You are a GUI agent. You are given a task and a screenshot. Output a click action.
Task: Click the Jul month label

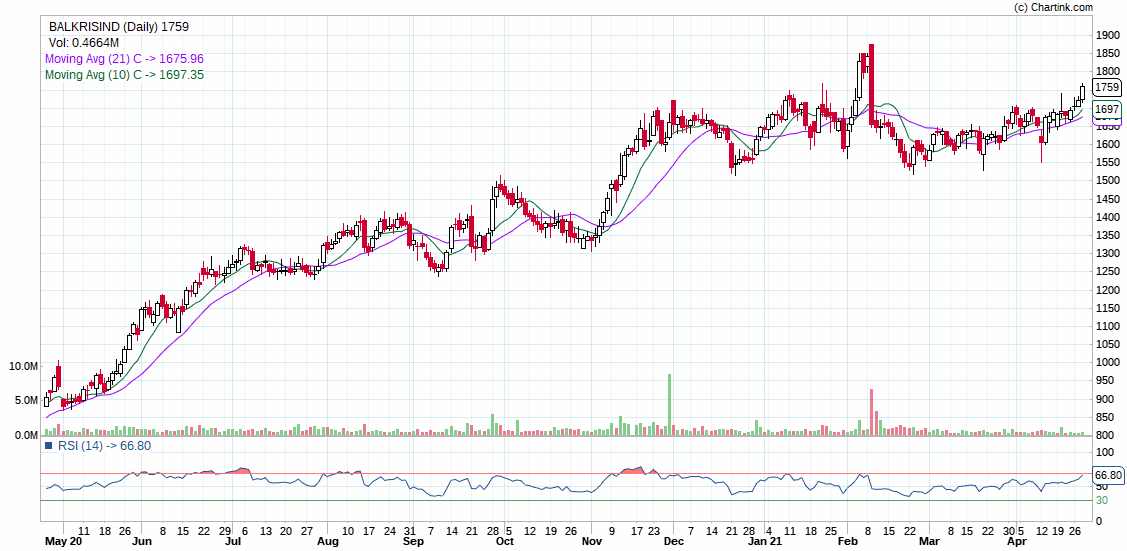point(234,541)
